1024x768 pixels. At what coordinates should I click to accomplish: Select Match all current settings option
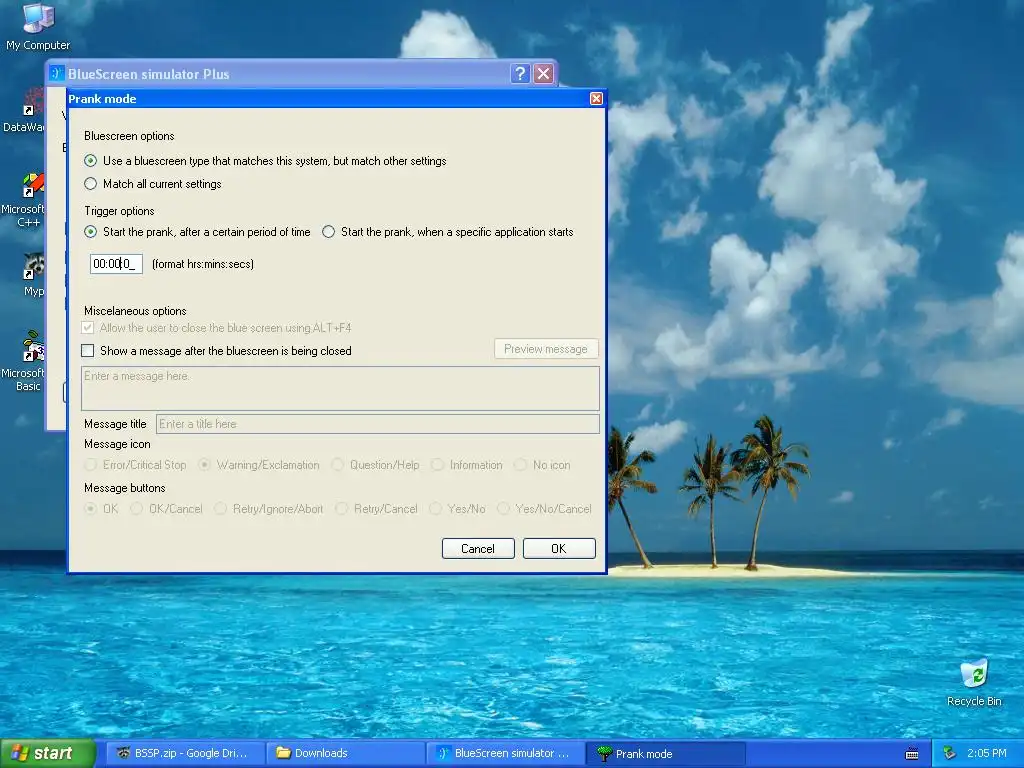[91, 184]
